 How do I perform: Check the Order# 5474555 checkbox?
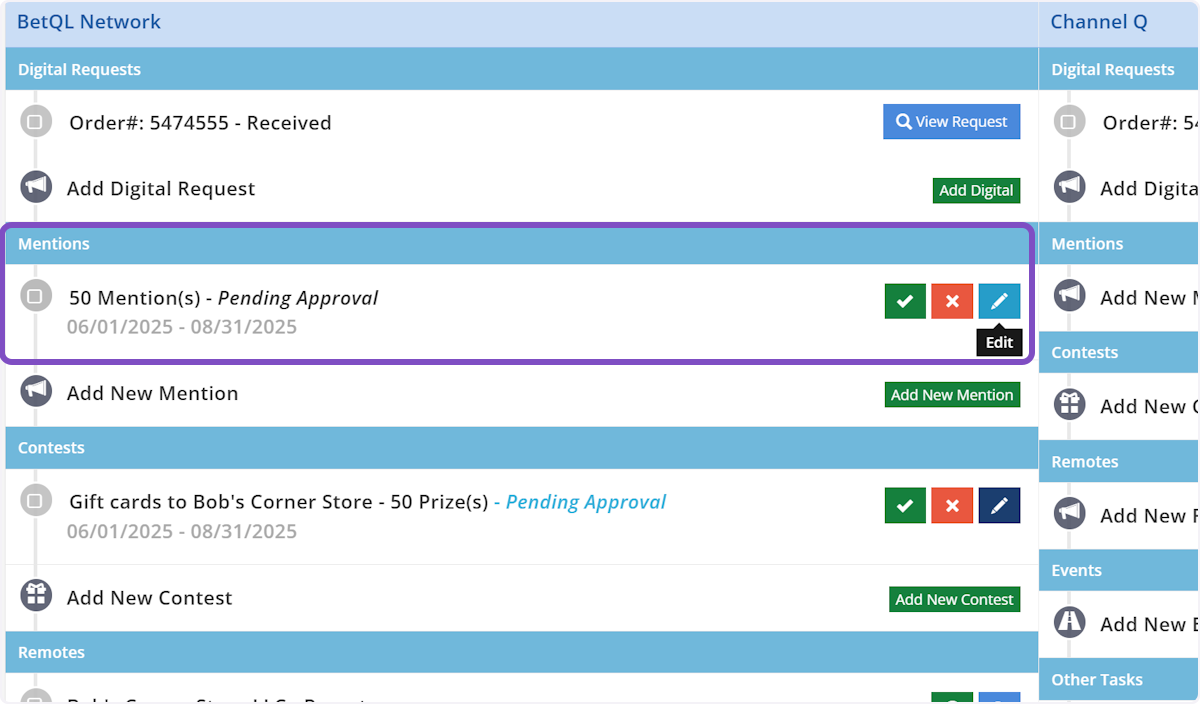click(35, 123)
